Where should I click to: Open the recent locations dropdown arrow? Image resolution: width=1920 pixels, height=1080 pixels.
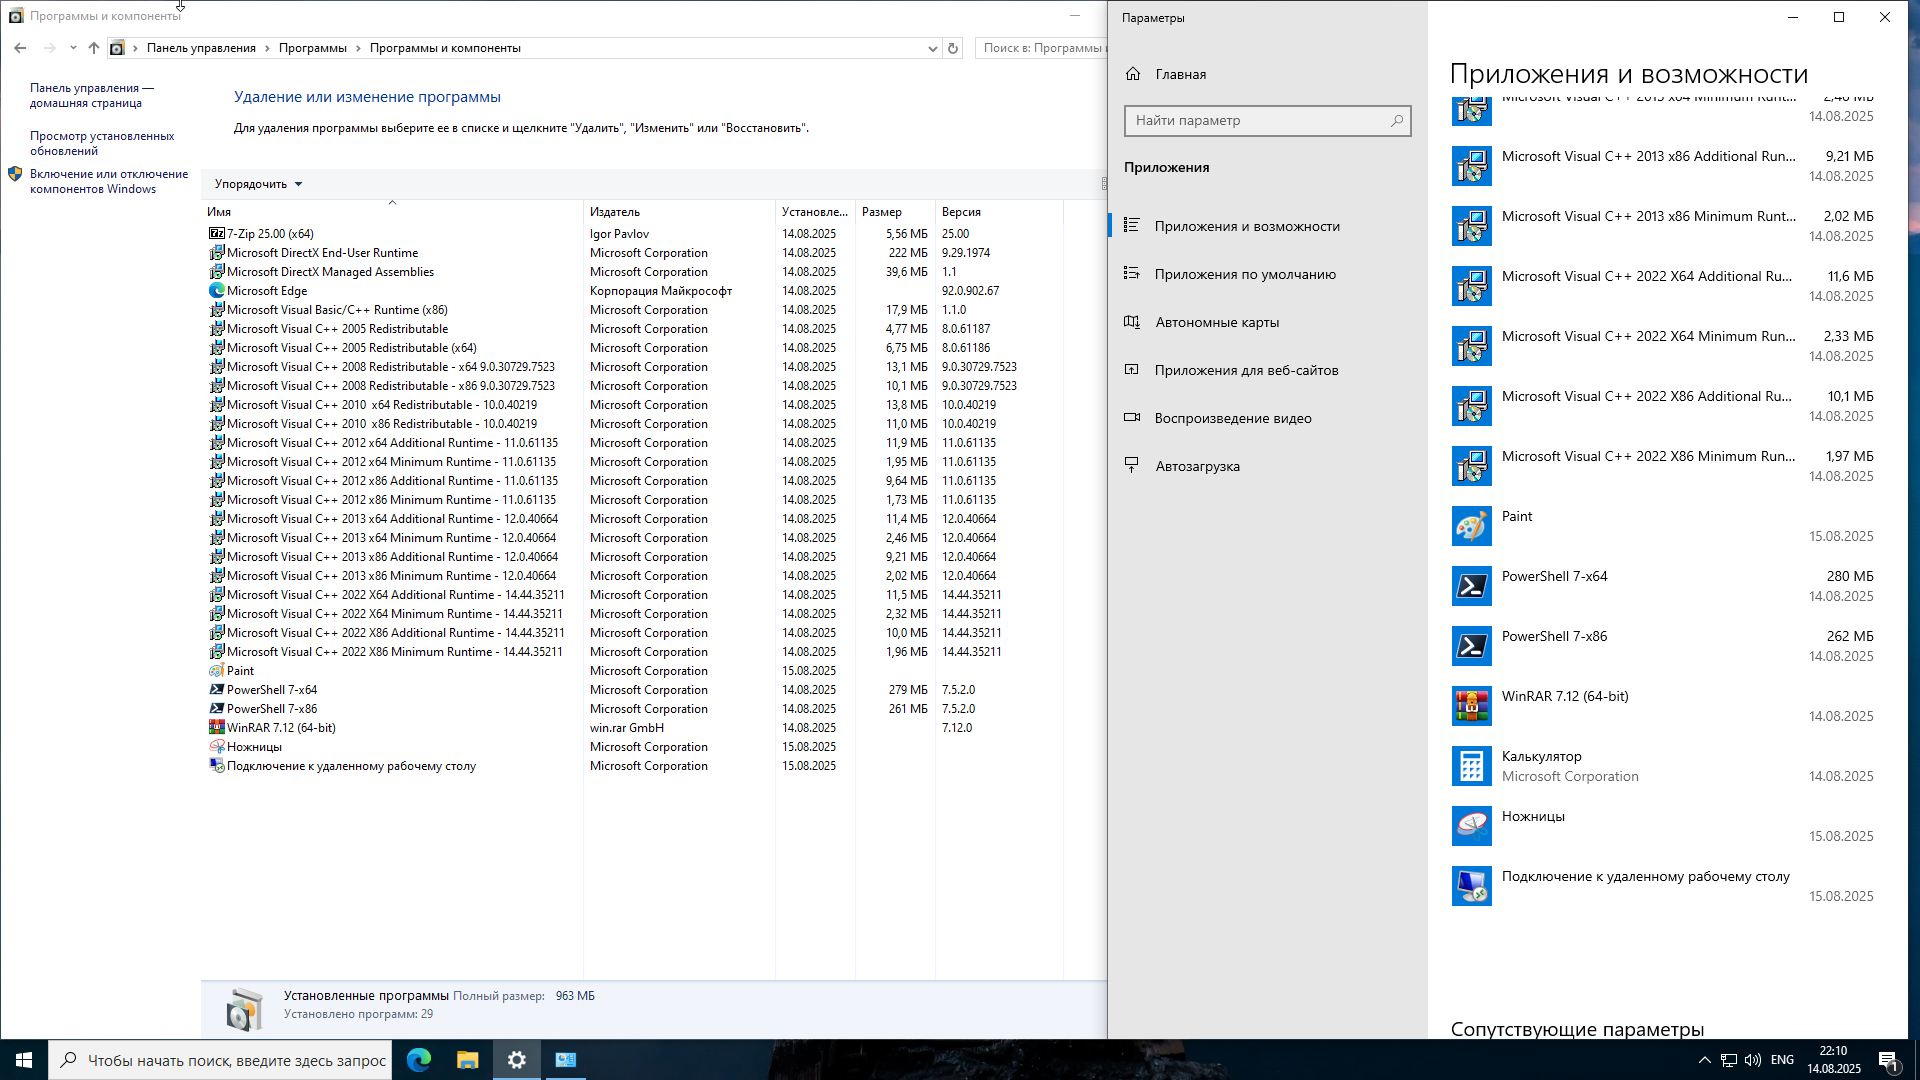pos(73,48)
